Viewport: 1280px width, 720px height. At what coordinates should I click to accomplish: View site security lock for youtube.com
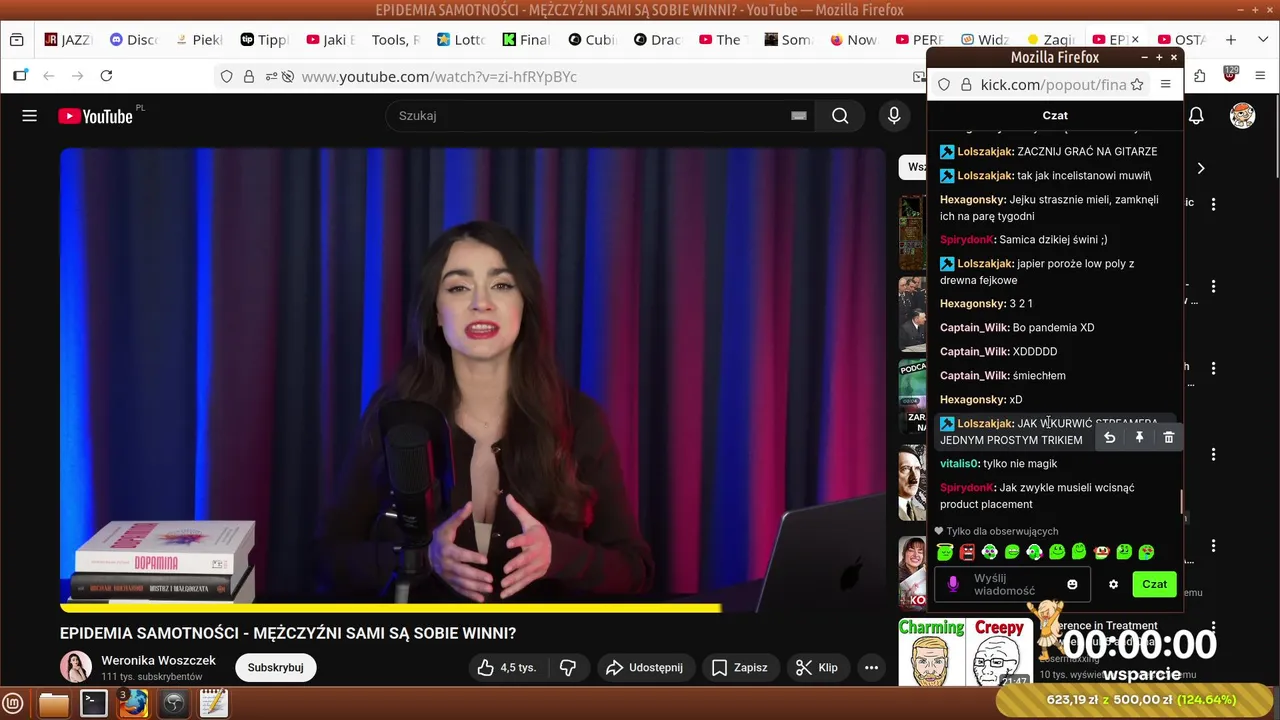[249, 77]
